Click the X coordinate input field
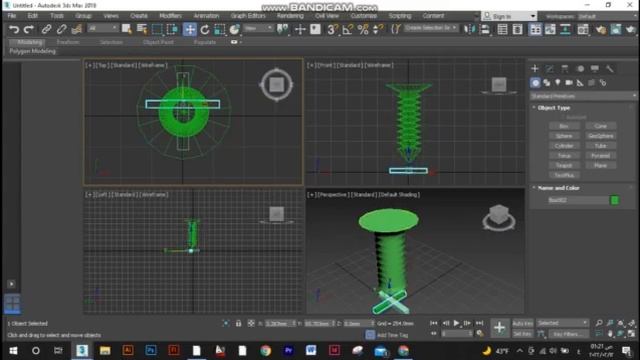This screenshot has height=360, width=640. click(x=278, y=323)
